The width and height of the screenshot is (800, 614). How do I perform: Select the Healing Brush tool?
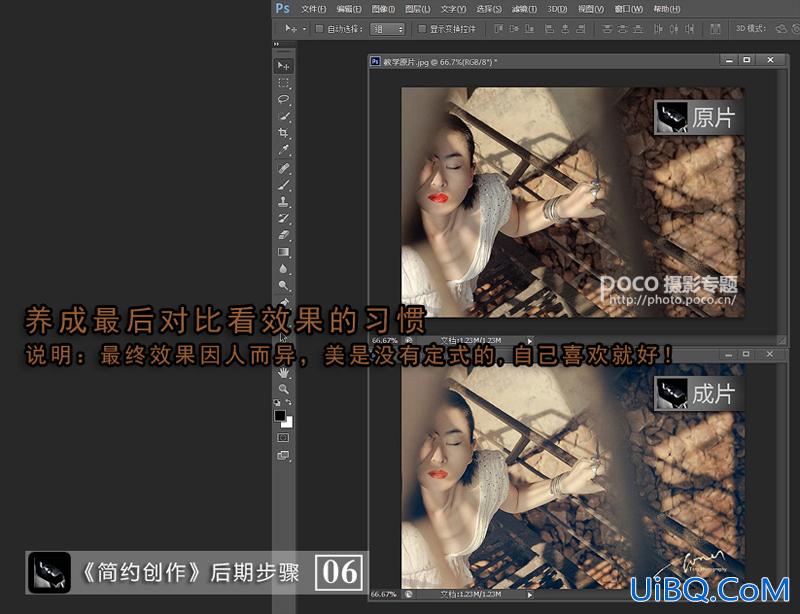283,168
